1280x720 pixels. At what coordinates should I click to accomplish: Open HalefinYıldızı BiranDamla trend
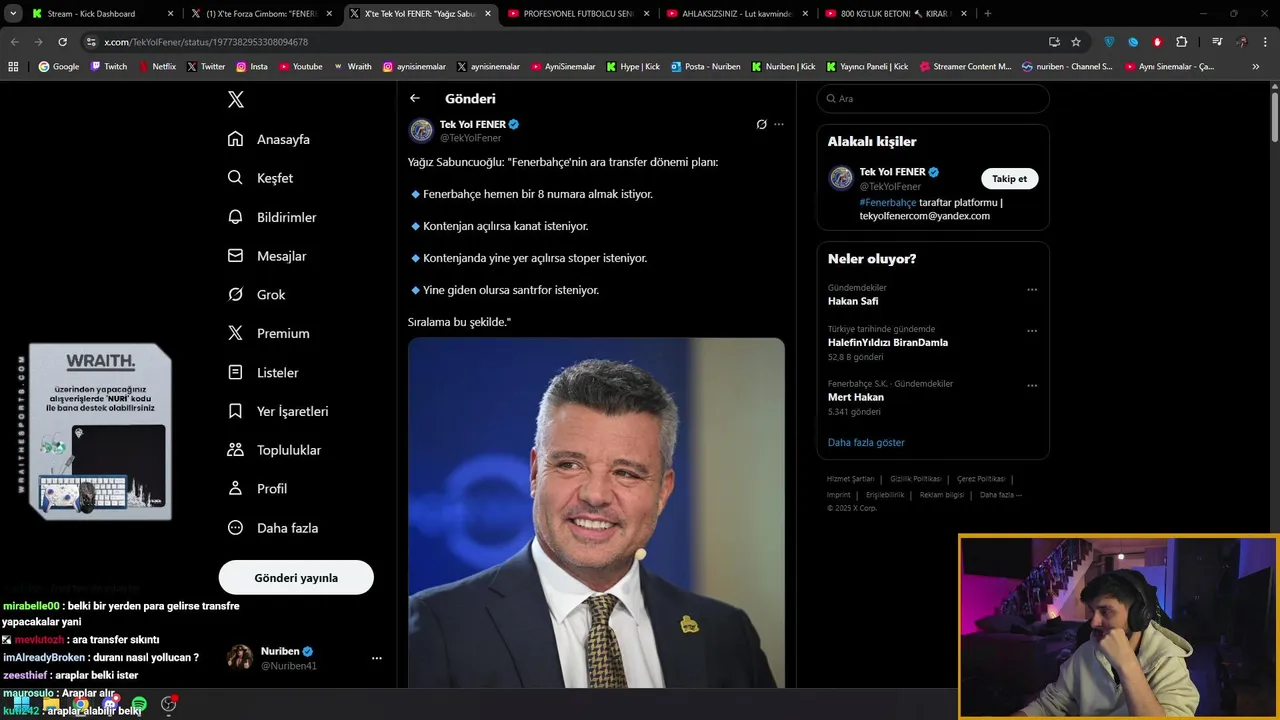click(888, 342)
